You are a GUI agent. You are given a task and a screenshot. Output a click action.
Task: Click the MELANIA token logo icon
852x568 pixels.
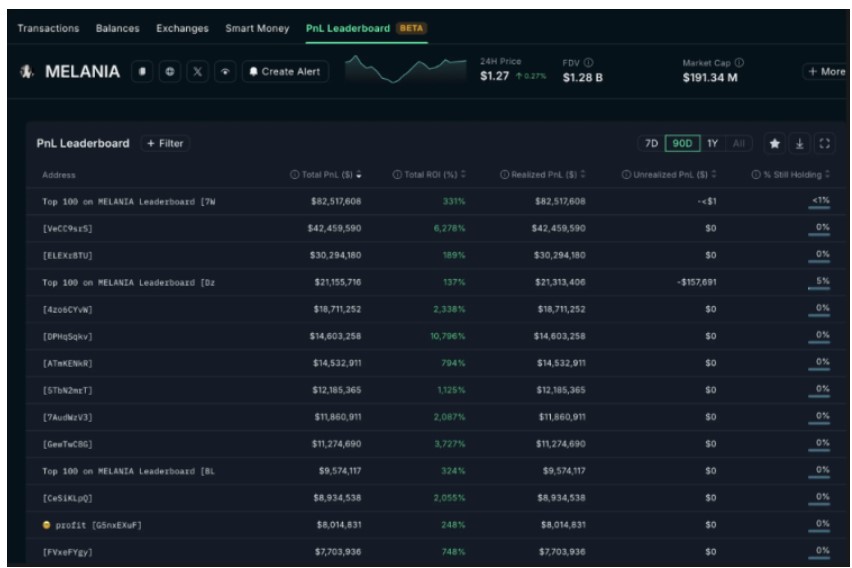[27, 71]
